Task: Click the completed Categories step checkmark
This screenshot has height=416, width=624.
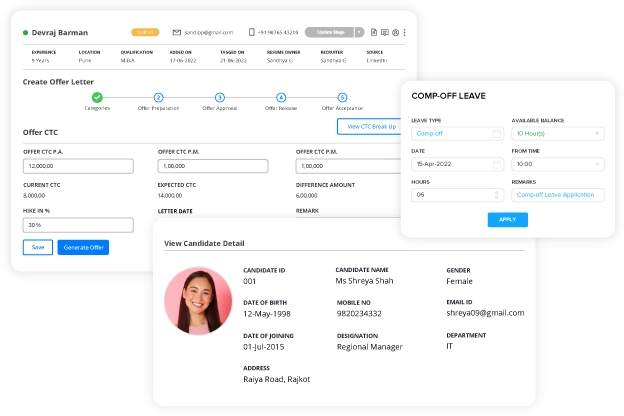Action: click(97, 97)
